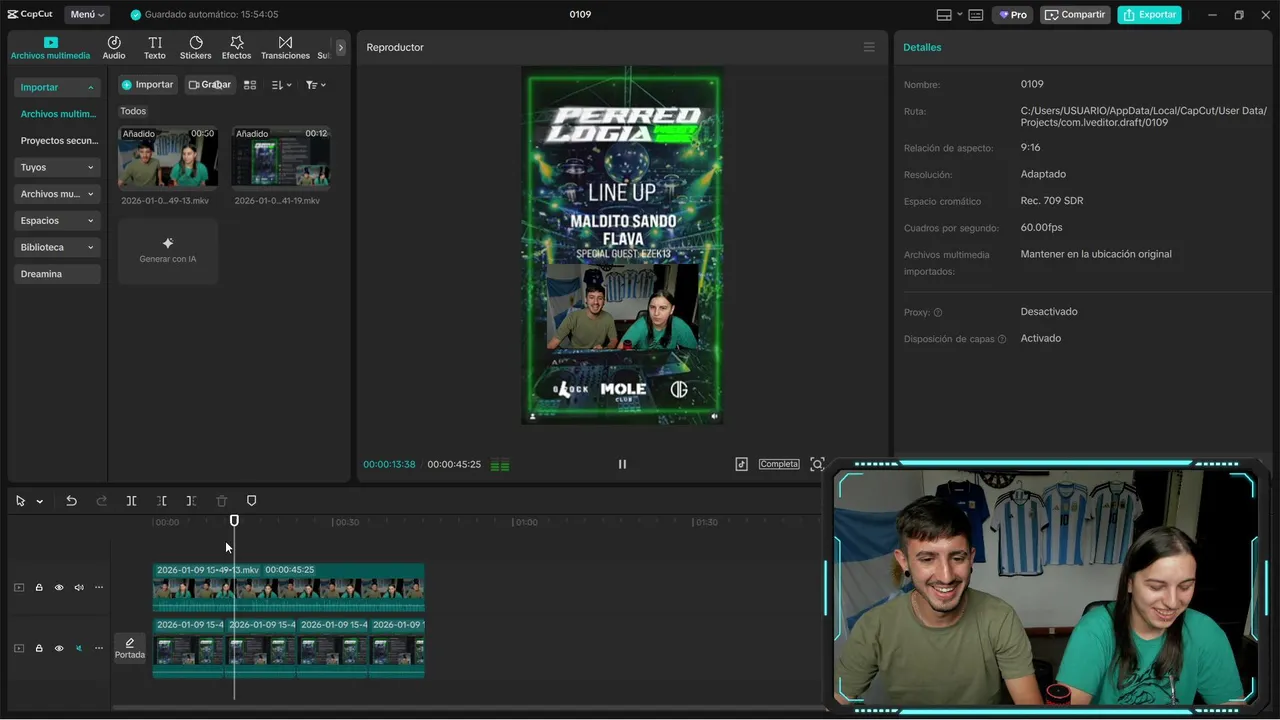Screen dimensions: 1280x720
Task: Click the trash delete icon
Action: (222, 501)
